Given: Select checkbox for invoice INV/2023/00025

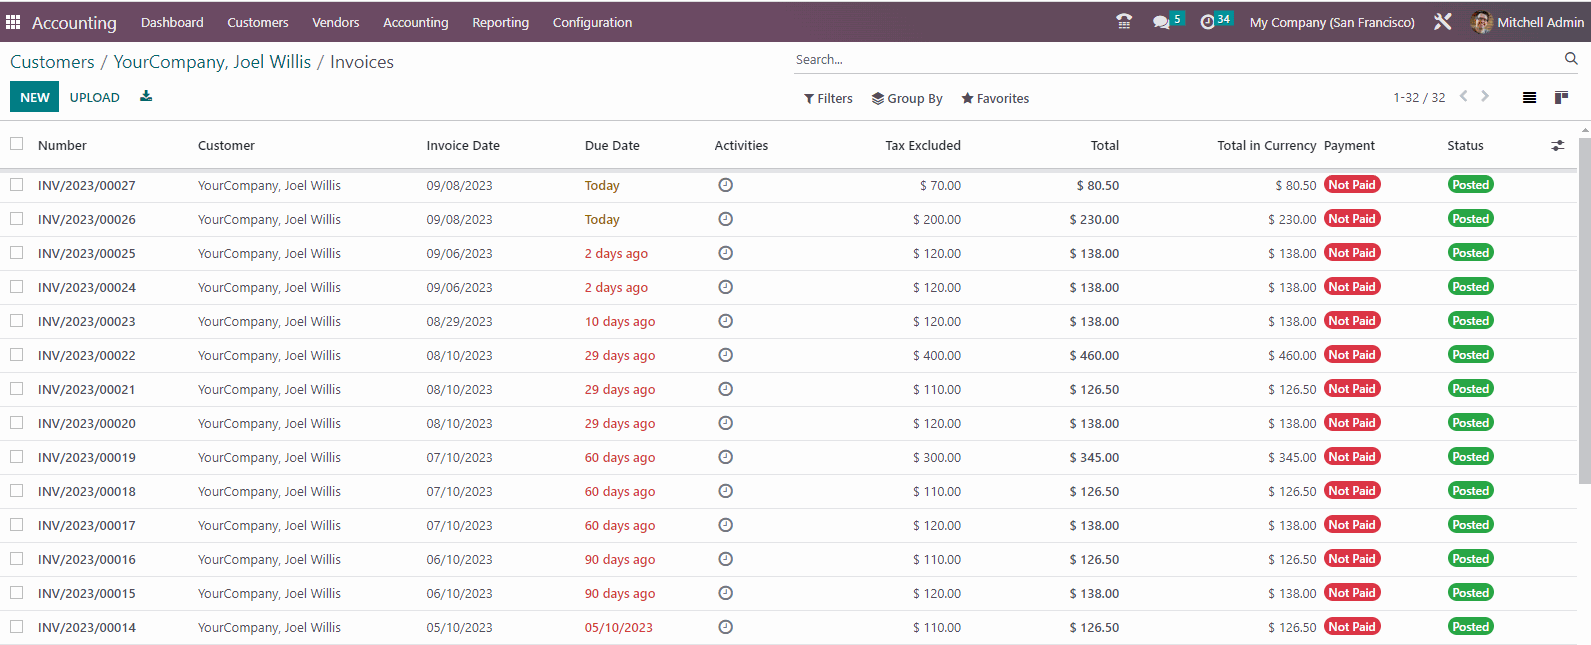Looking at the screenshot, I should (x=17, y=253).
